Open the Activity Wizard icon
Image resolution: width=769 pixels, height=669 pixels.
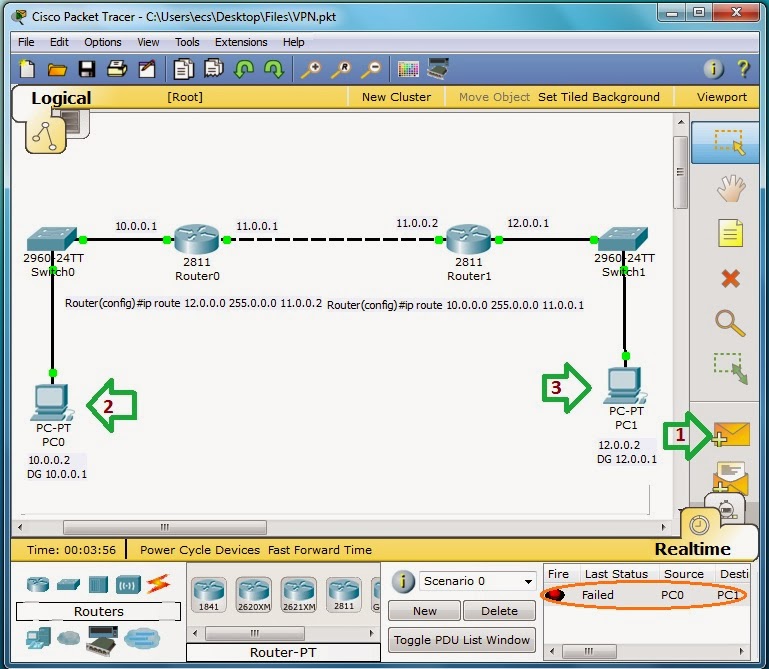(147, 69)
